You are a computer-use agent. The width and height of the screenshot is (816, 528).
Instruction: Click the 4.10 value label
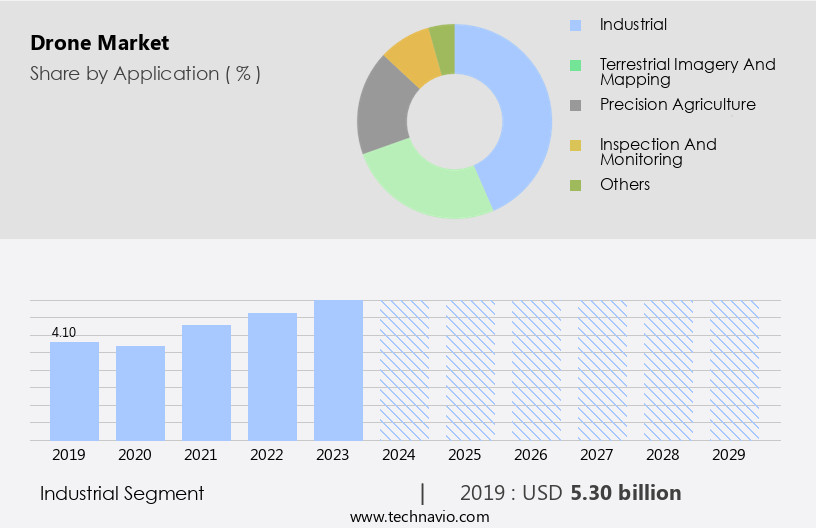pos(63,332)
